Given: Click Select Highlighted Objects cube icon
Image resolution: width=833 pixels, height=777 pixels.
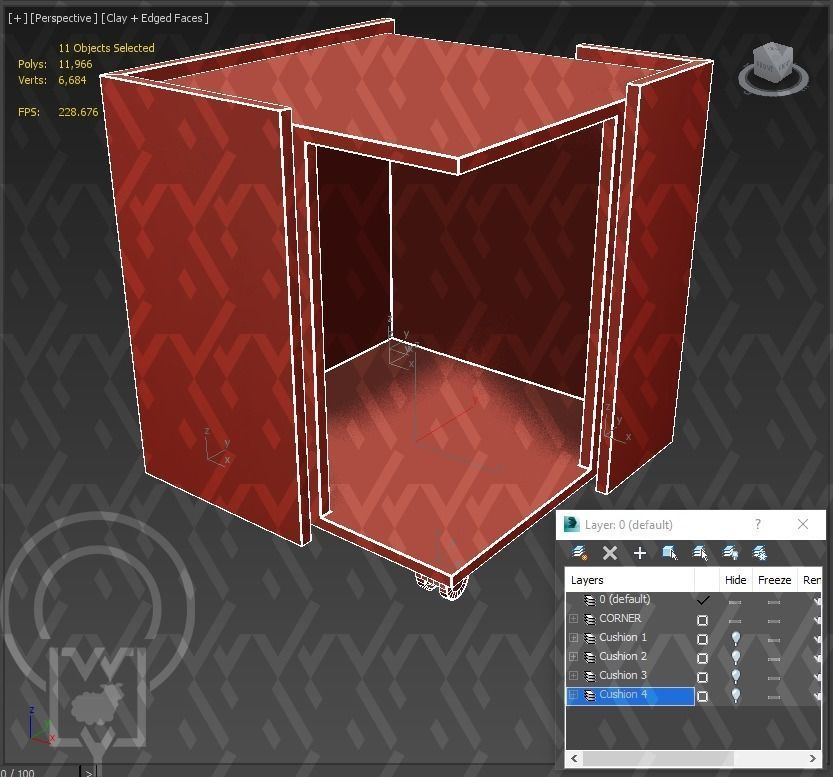Looking at the screenshot, I should pos(670,553).
